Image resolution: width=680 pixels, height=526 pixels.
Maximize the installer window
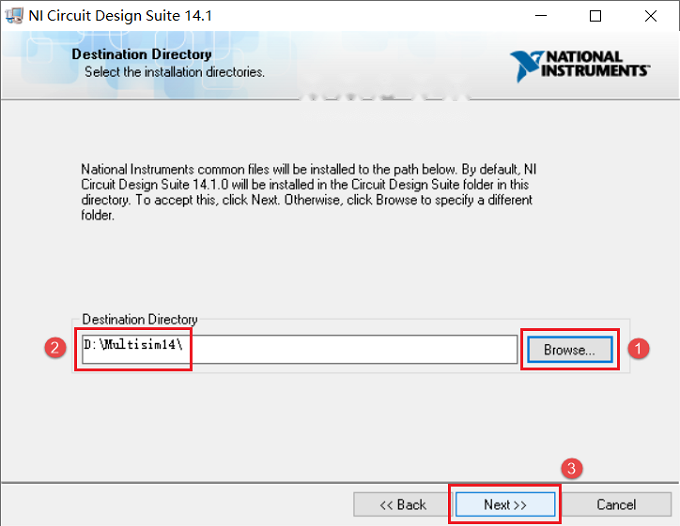pos(595,16)
